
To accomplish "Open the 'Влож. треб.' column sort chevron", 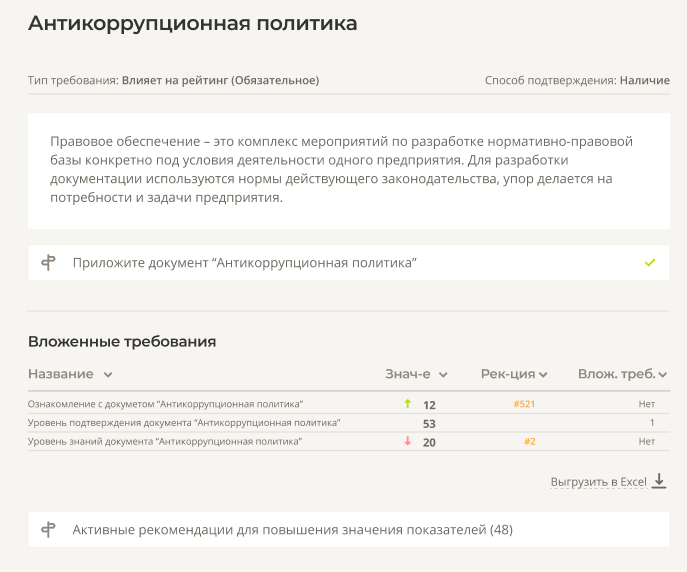I will click(662, 374).
